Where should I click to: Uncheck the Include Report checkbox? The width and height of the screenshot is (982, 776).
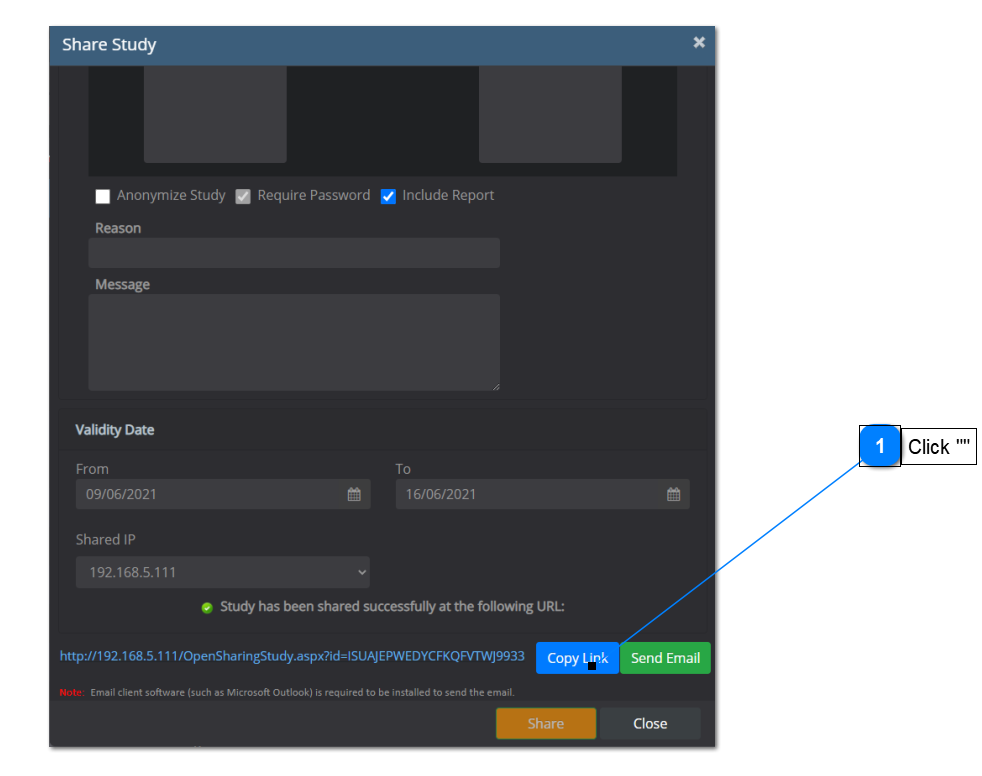coord(388,196)
